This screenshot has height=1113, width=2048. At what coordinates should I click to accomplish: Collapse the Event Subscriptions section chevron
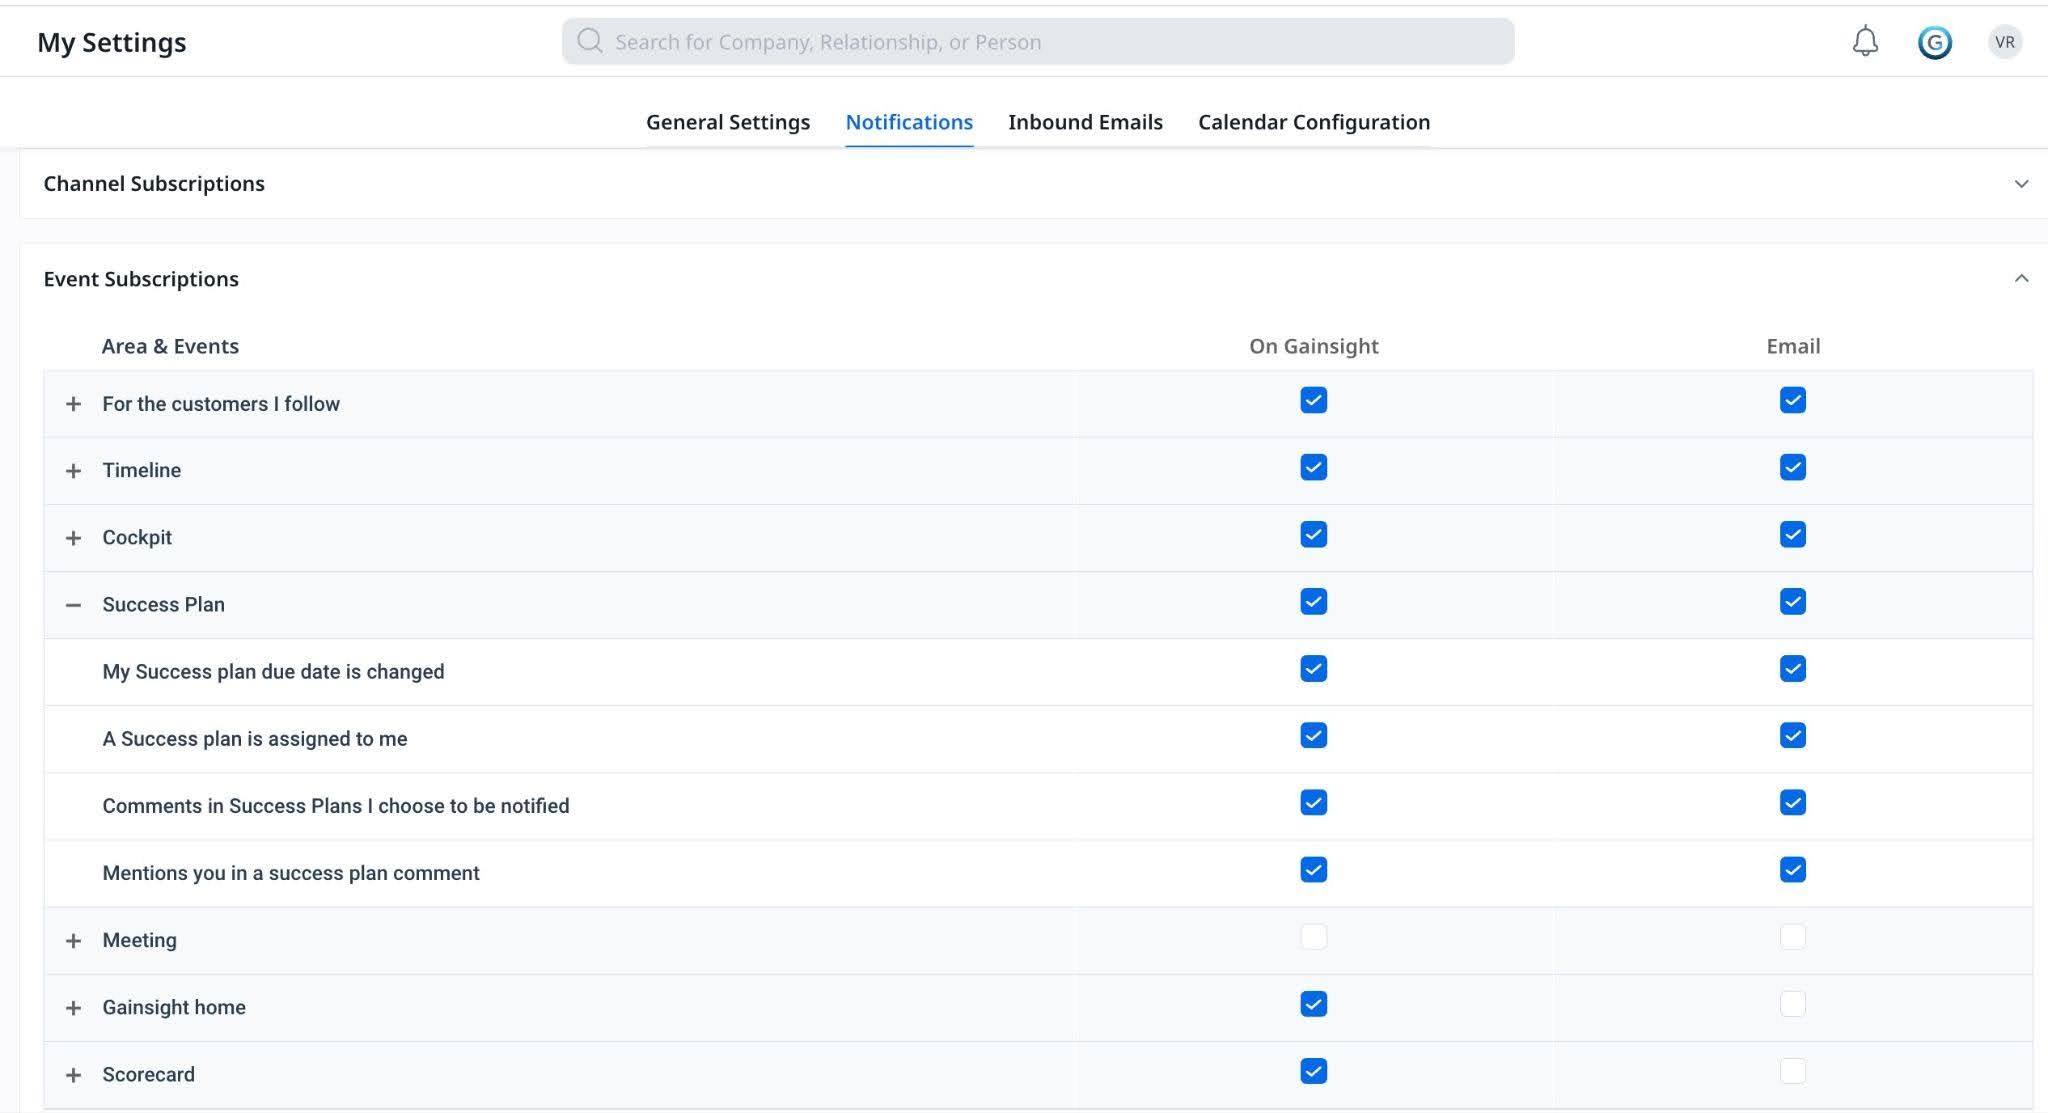pos(2021,279)
